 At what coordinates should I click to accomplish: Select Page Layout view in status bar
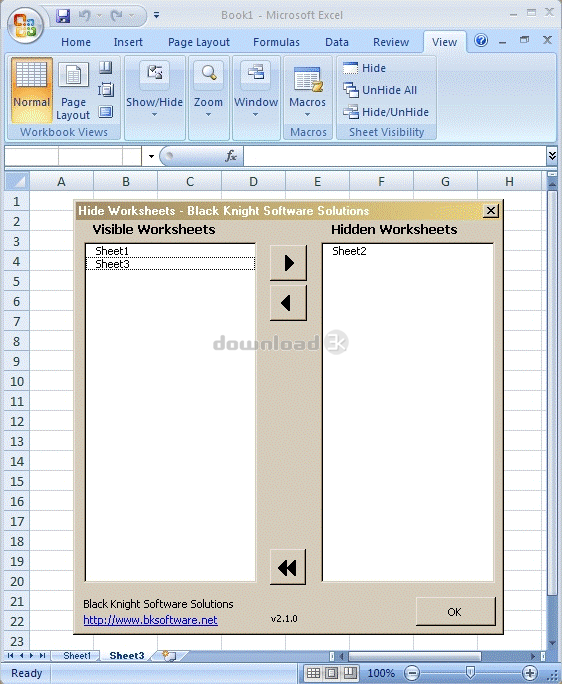point(332,673)
